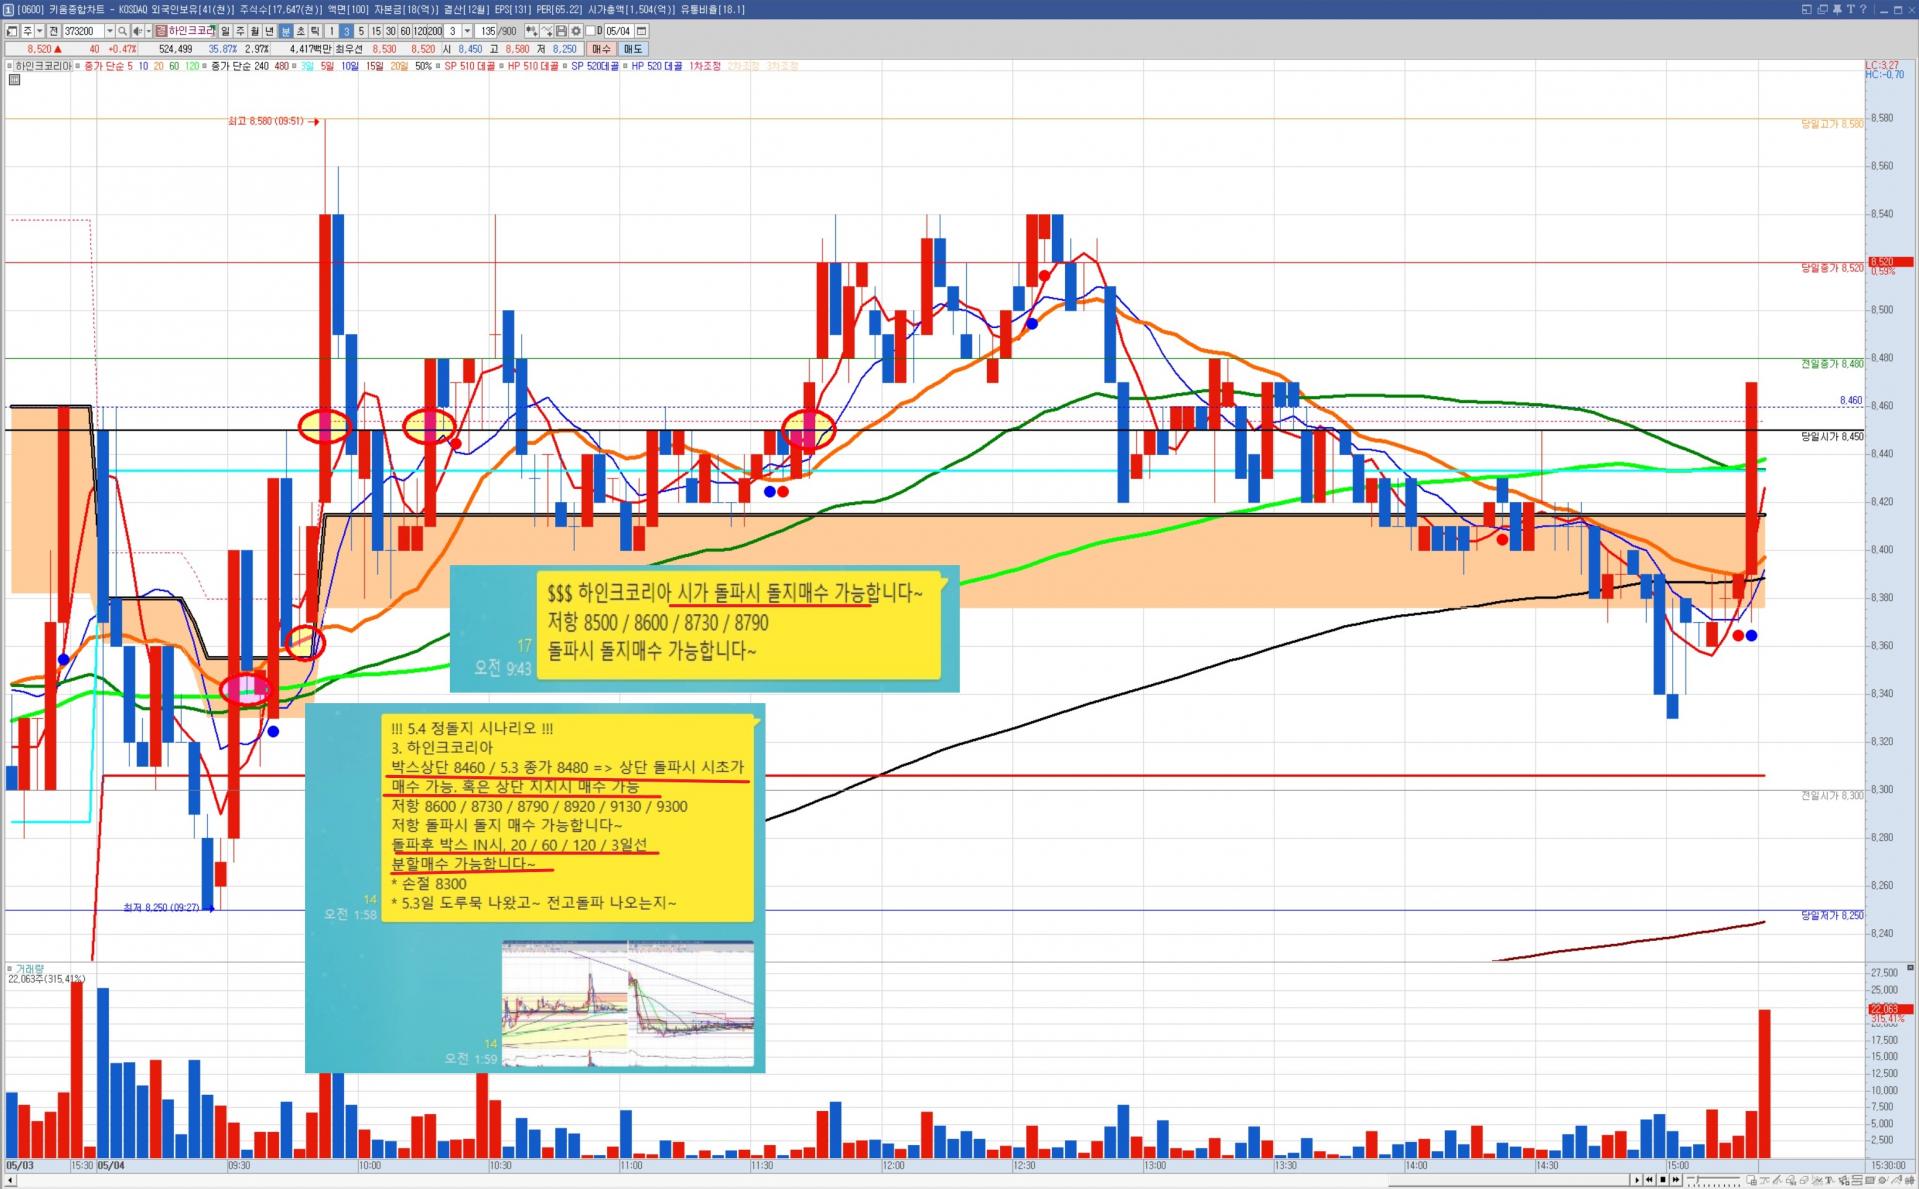Click the 매도 (sell) button
The height and width of the screenshot is (1189, 1919).
[x=633, y=48]
